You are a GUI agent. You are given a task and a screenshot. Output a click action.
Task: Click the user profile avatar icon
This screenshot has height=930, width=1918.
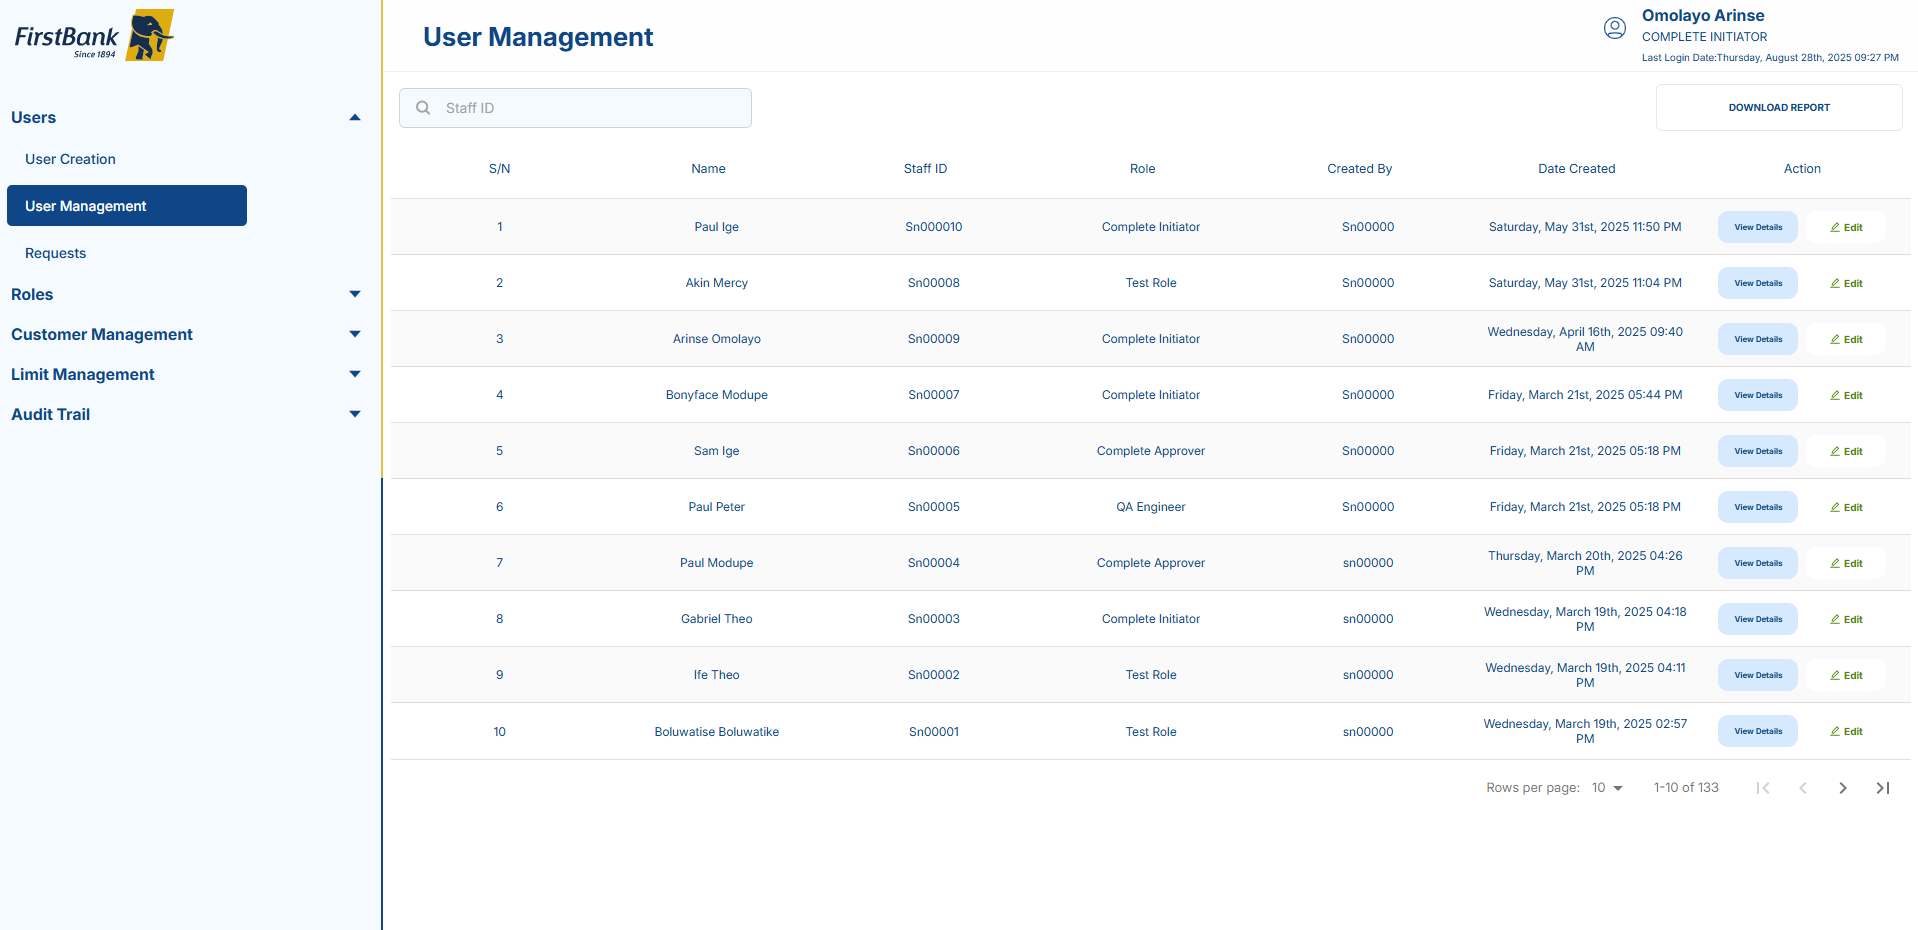[1614, 28]
